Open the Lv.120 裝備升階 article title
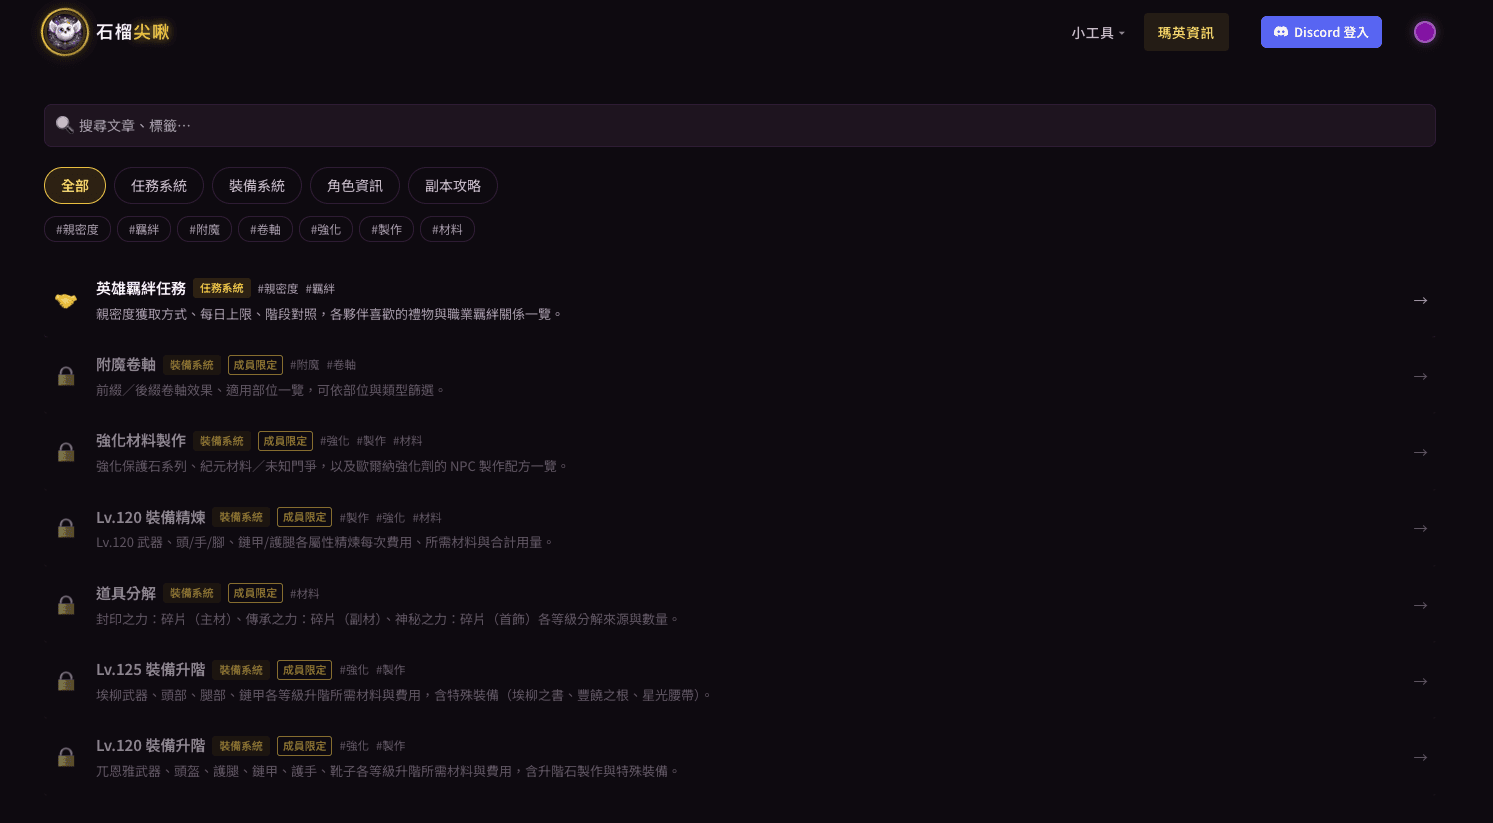This screenshot has height=823, width=1493. [151, 745]
